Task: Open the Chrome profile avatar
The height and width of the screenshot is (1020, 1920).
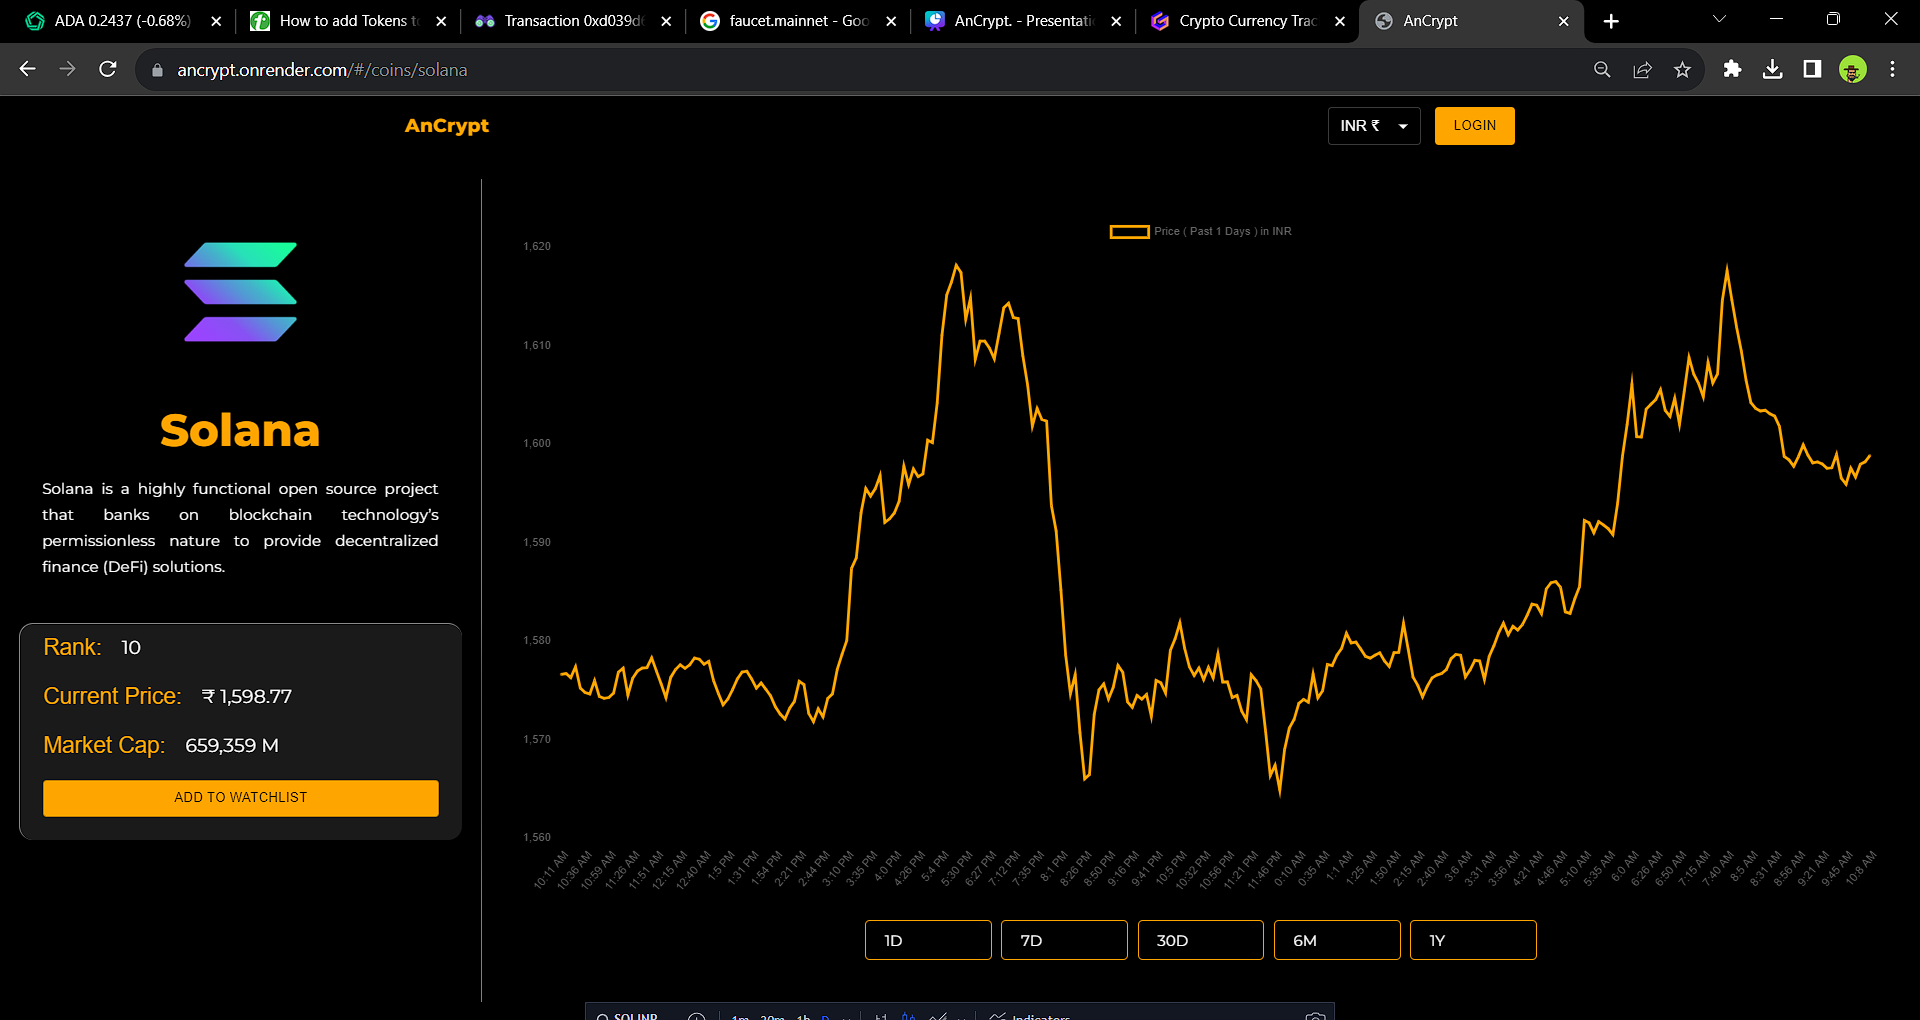Action: click(x=1853, y=69)
